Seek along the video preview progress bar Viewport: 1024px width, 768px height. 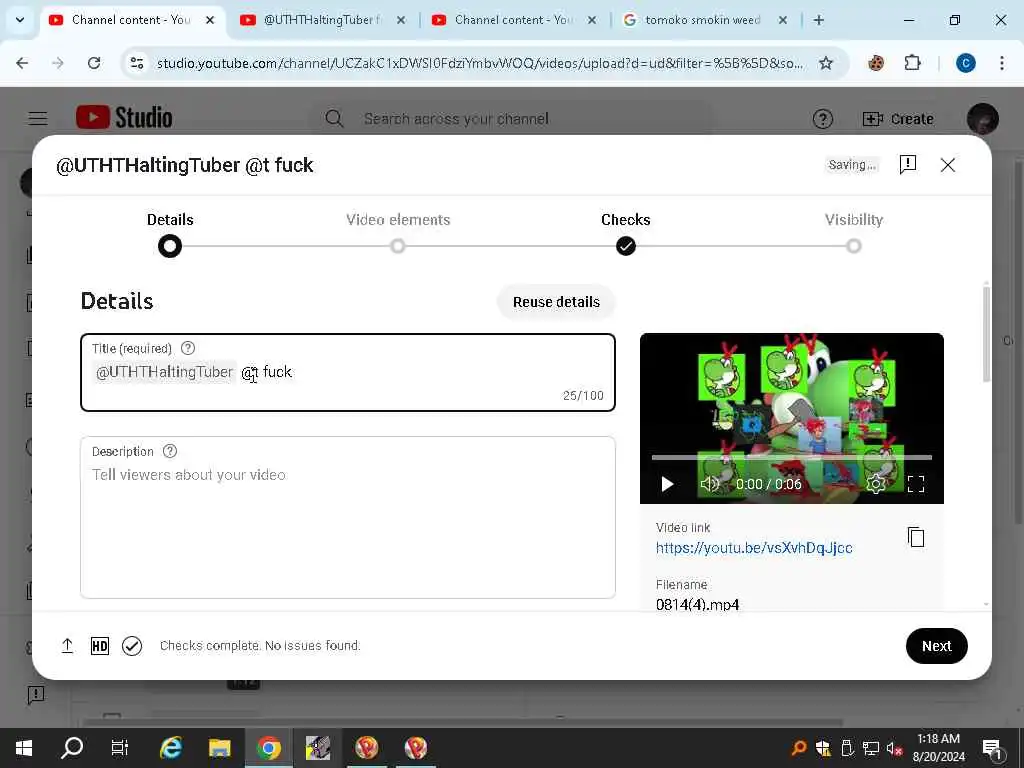click(792, 457)
